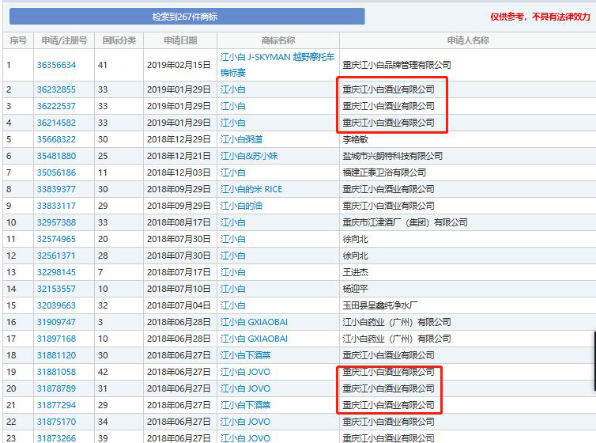Select applicant 福建正泰卫浴有限公司
This screenshot has width=596, height=443.
click(384, 173)
